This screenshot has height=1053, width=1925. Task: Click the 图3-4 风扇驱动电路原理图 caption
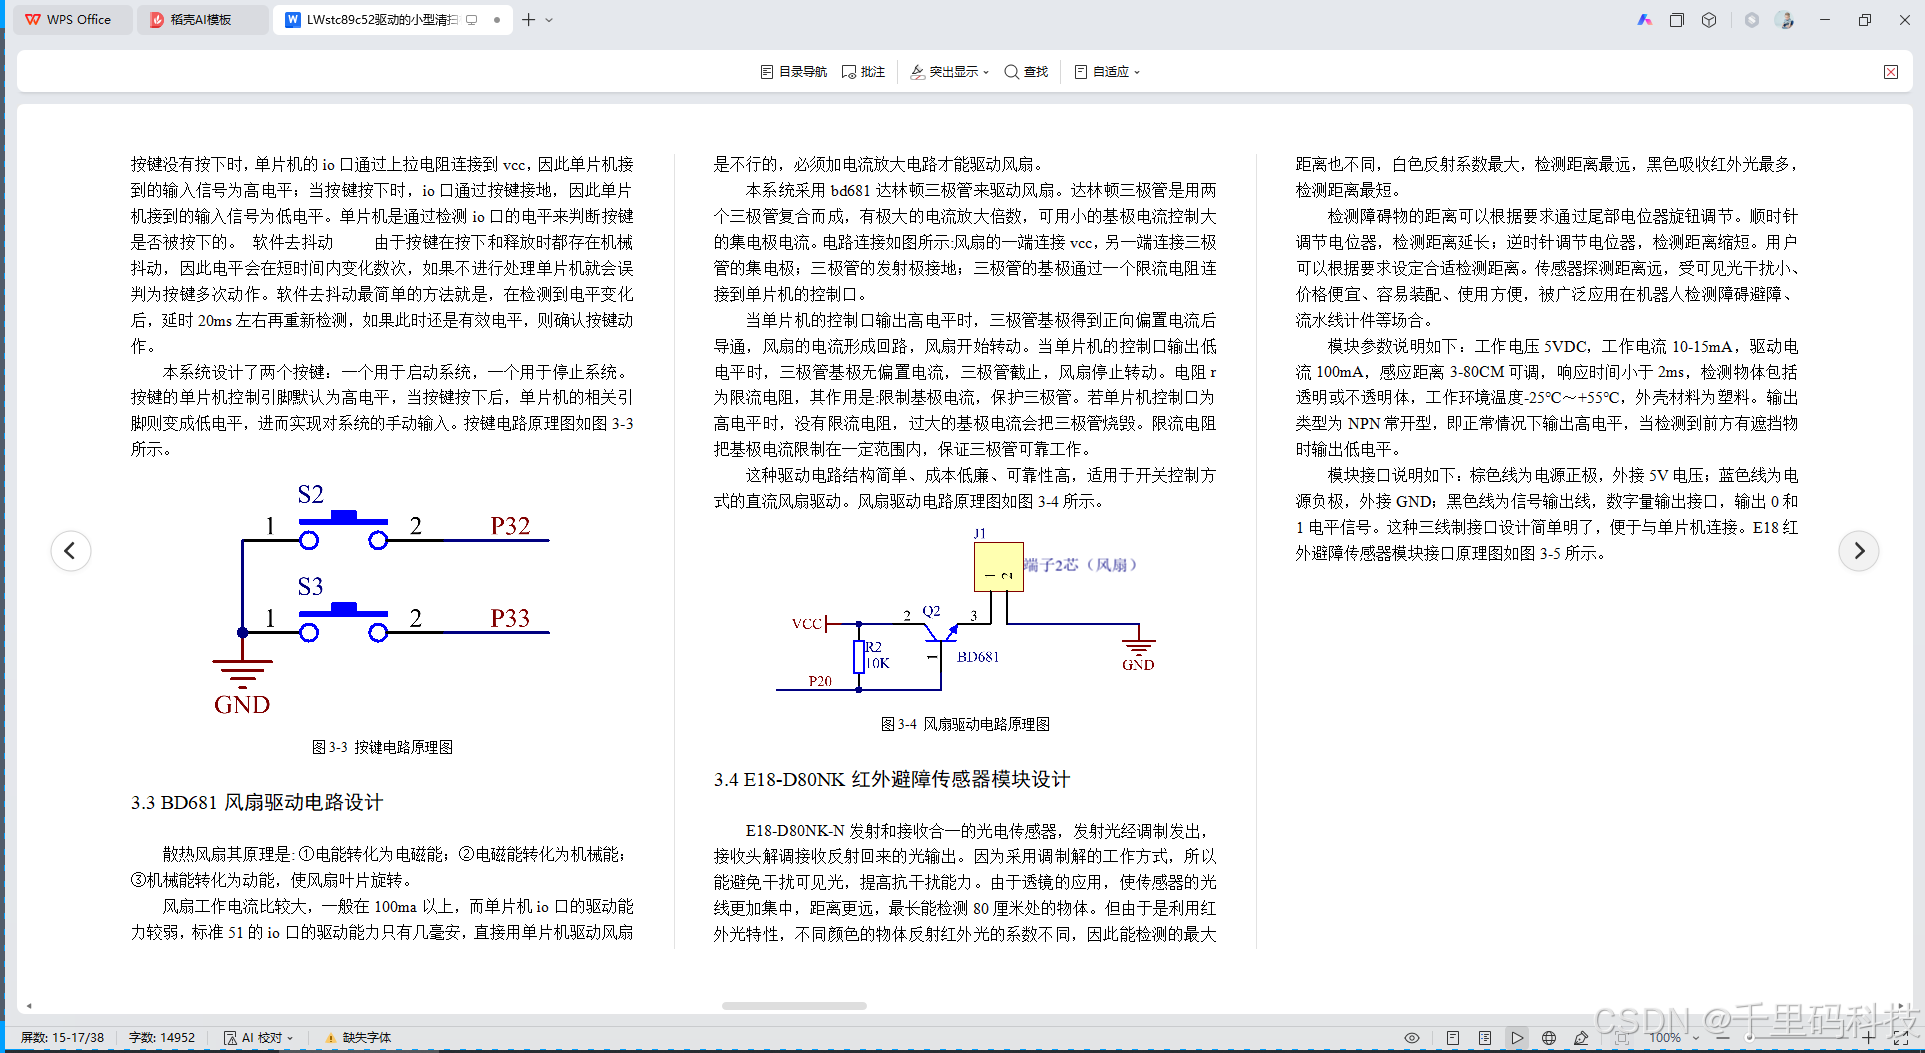(x=965, y=724)
